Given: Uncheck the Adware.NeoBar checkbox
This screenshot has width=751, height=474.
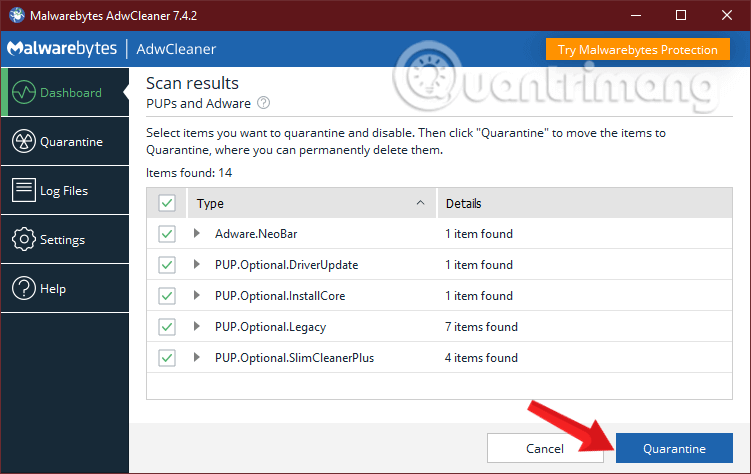Looking at the screenshot, I should [167, 234].
